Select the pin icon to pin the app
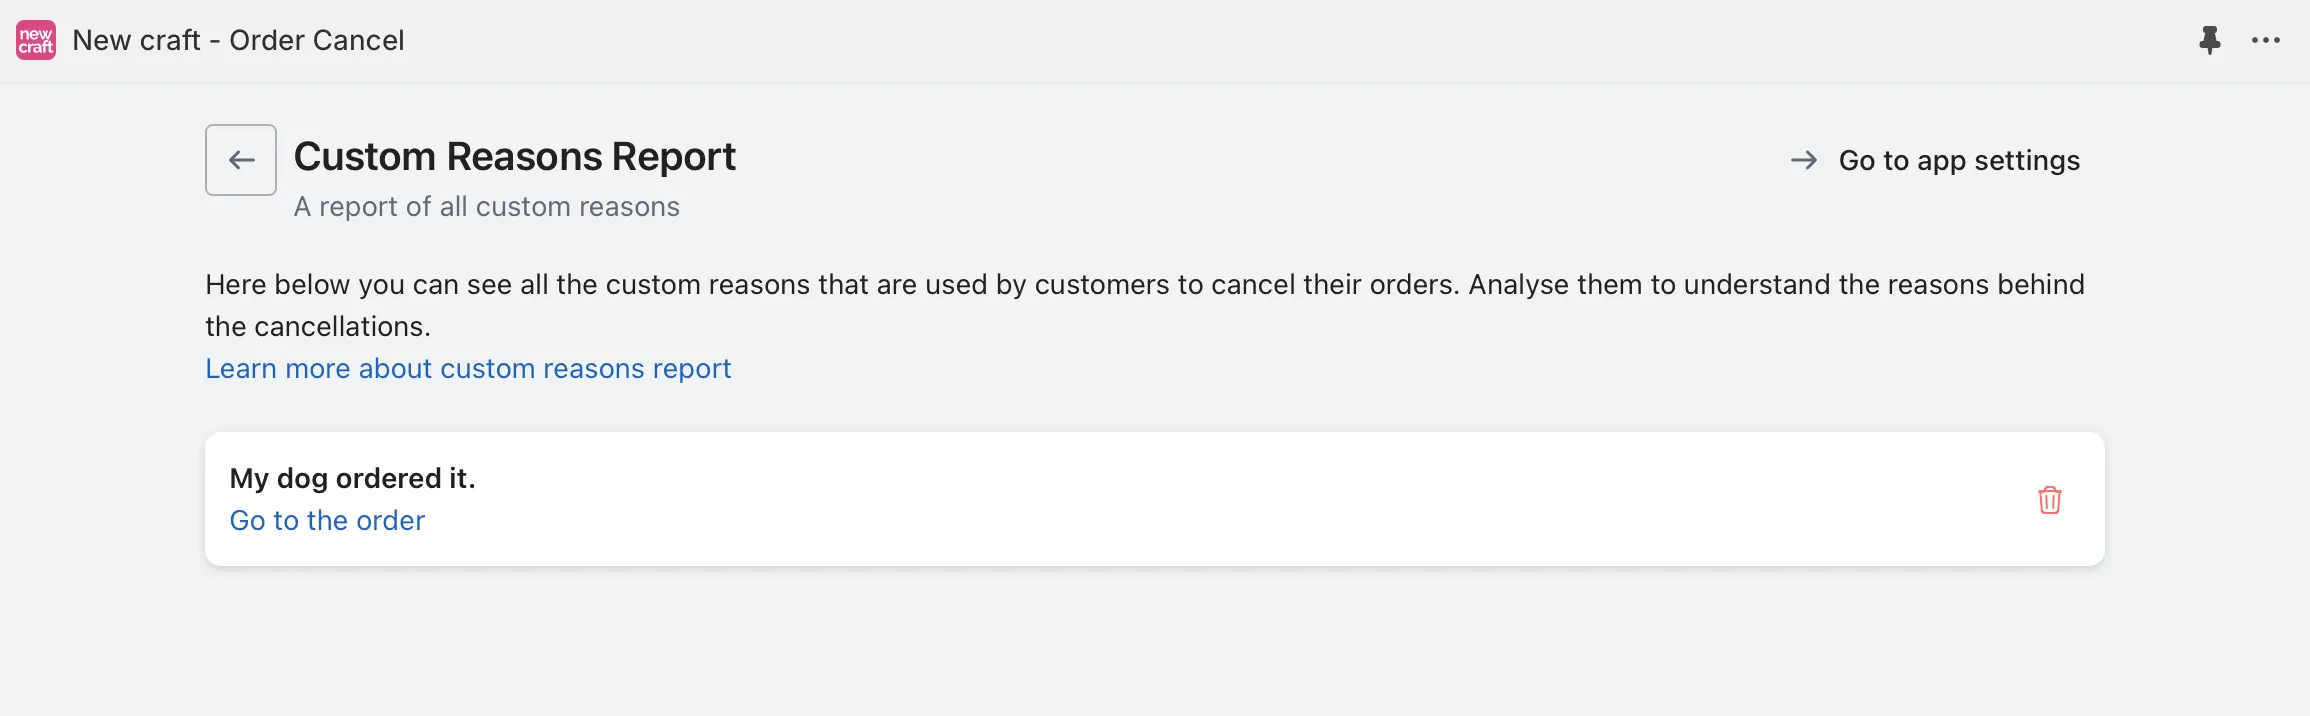 click(x=2210, y=40)
